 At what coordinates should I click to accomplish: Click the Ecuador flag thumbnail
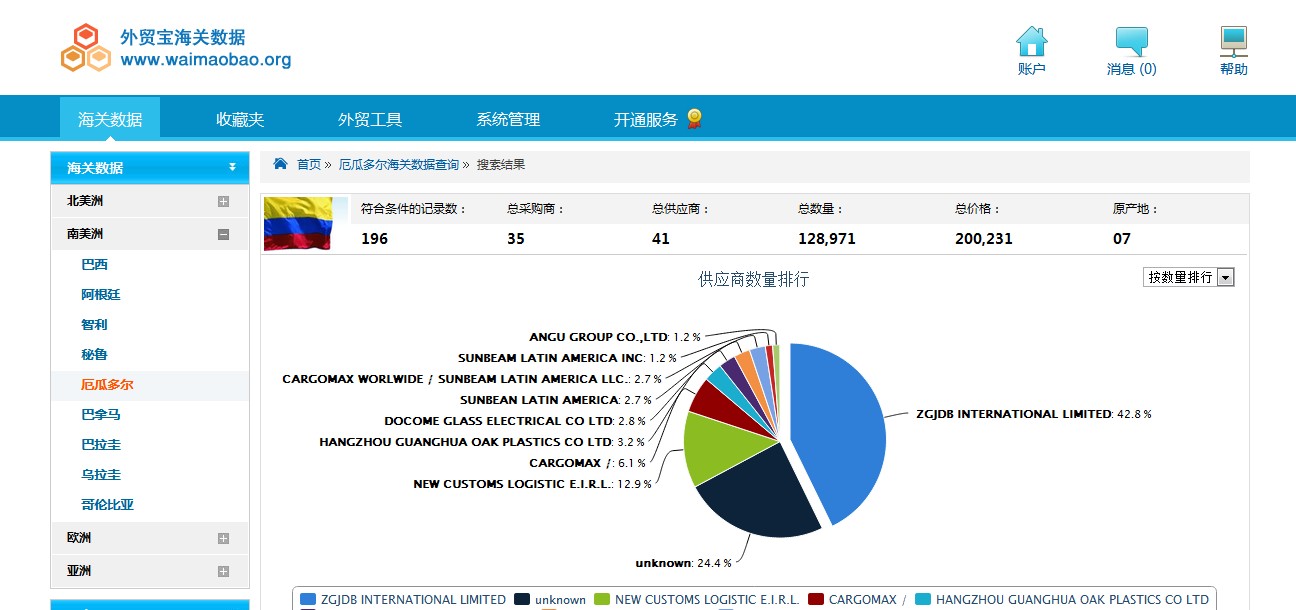[298, 223]
